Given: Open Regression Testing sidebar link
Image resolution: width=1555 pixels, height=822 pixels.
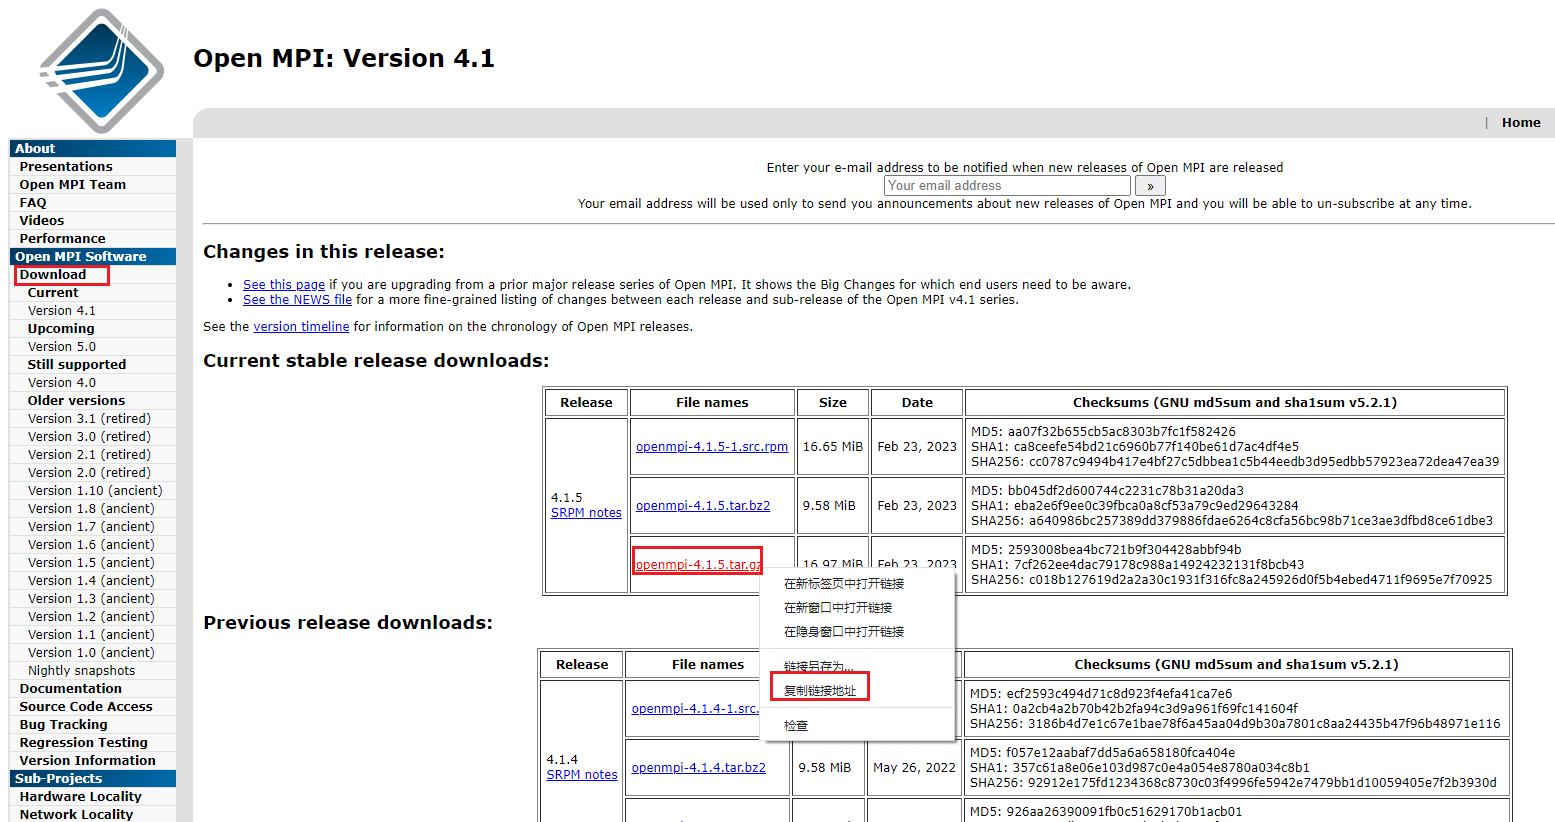Looking at the screenshot, I should [x=84, y=743].
